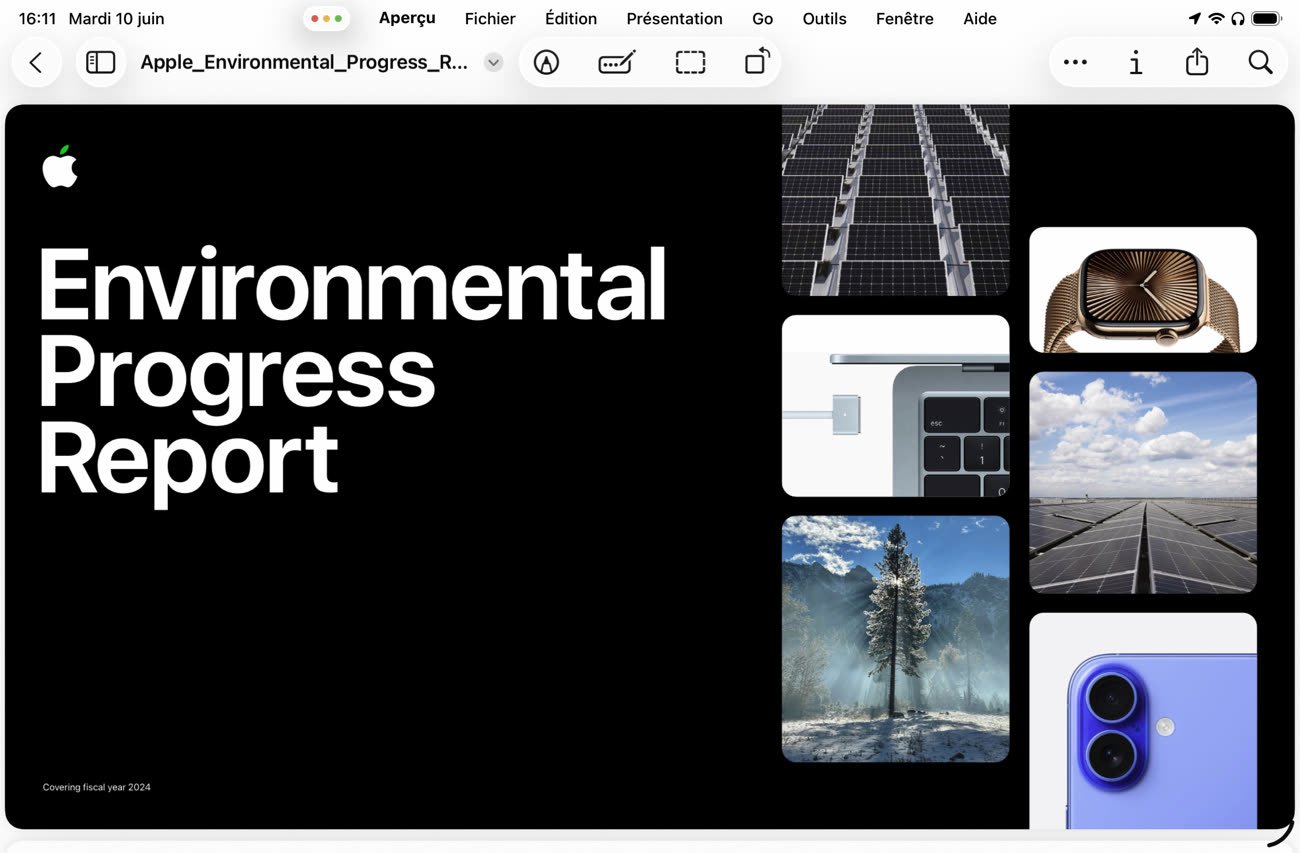This screenshot has height=853, width=1300.
Task: Click the location arrow status icon
Action: coord(1194,19)
